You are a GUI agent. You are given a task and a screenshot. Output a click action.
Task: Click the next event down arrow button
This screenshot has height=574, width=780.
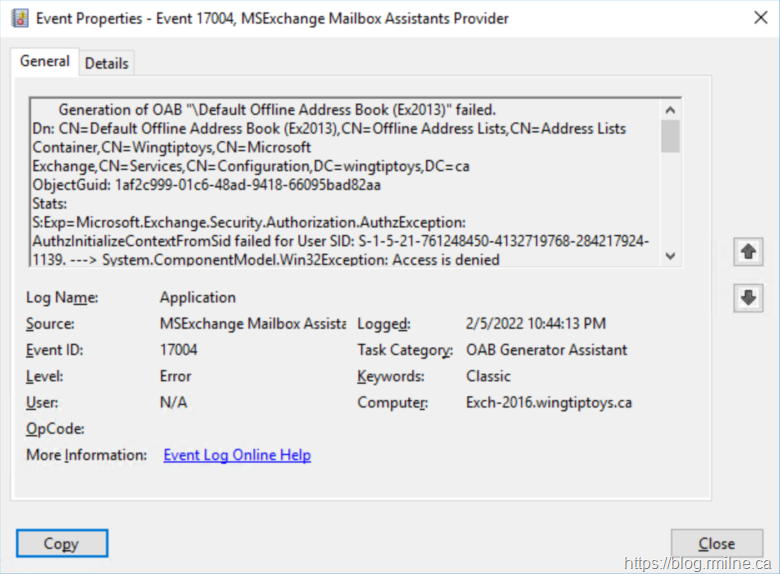pyautogui.click(x=747, y=297)
